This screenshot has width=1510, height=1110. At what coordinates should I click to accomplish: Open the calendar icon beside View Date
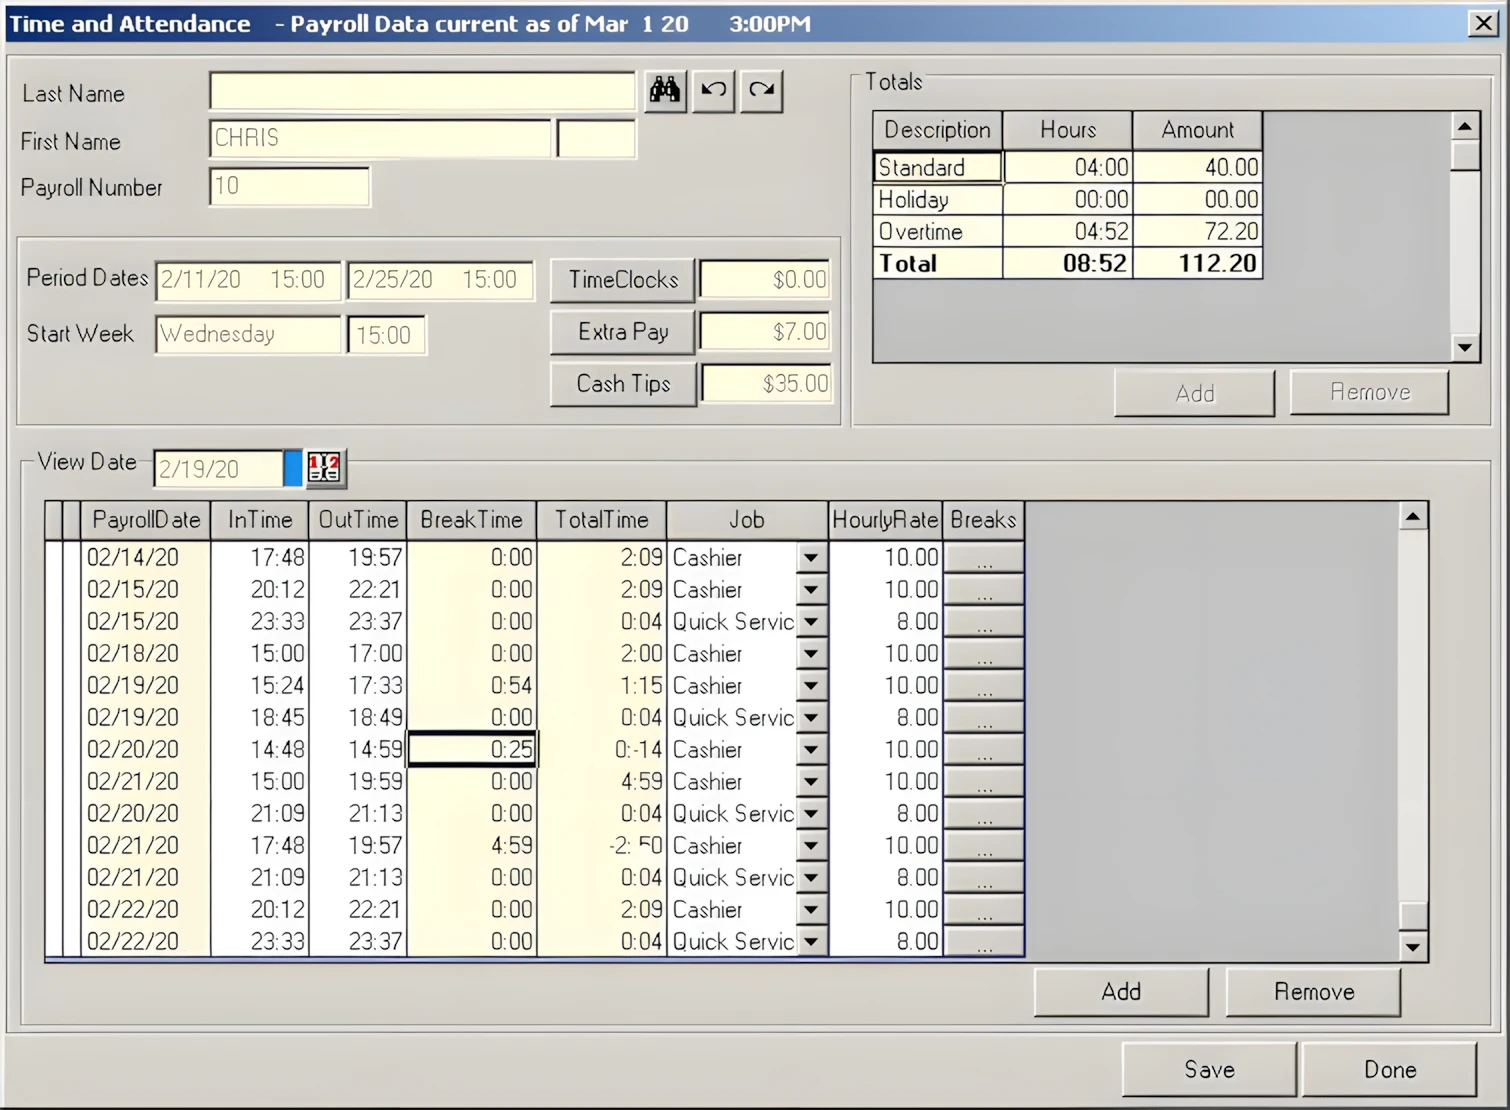click(x=324, y=468)
